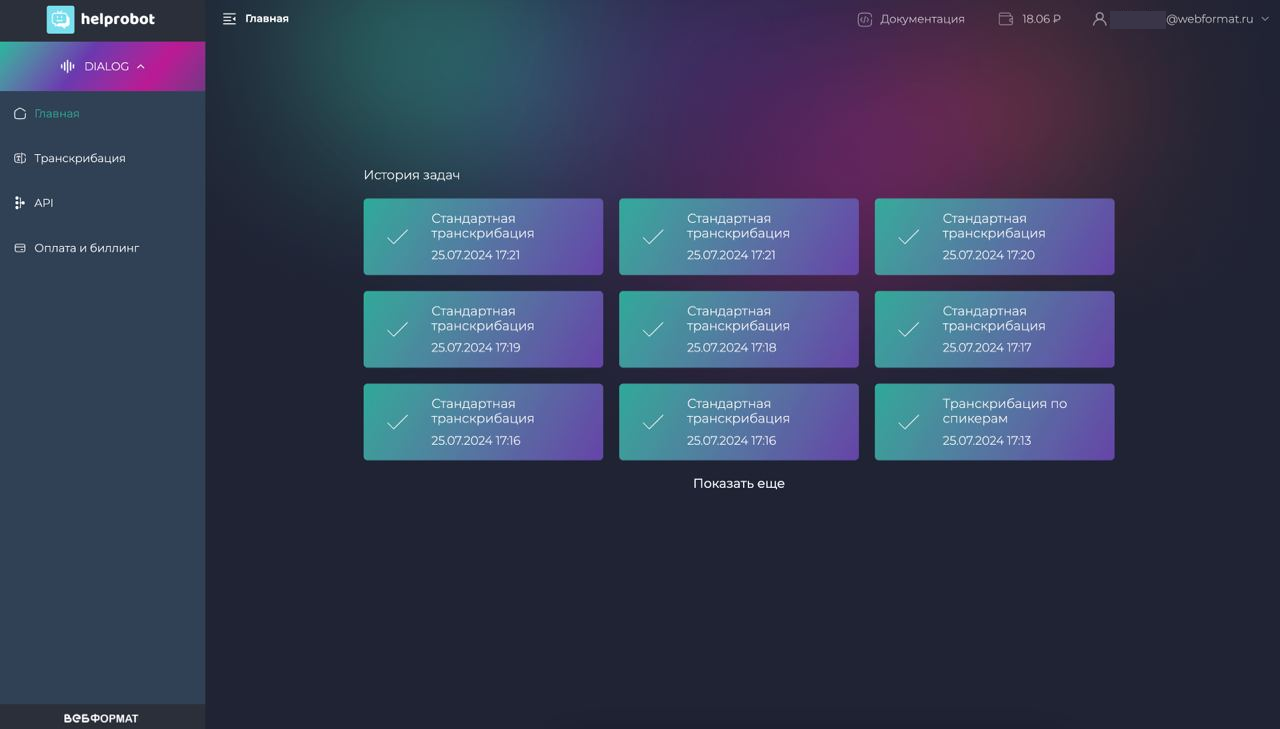Open the Документация link

[x=922, y=19]
